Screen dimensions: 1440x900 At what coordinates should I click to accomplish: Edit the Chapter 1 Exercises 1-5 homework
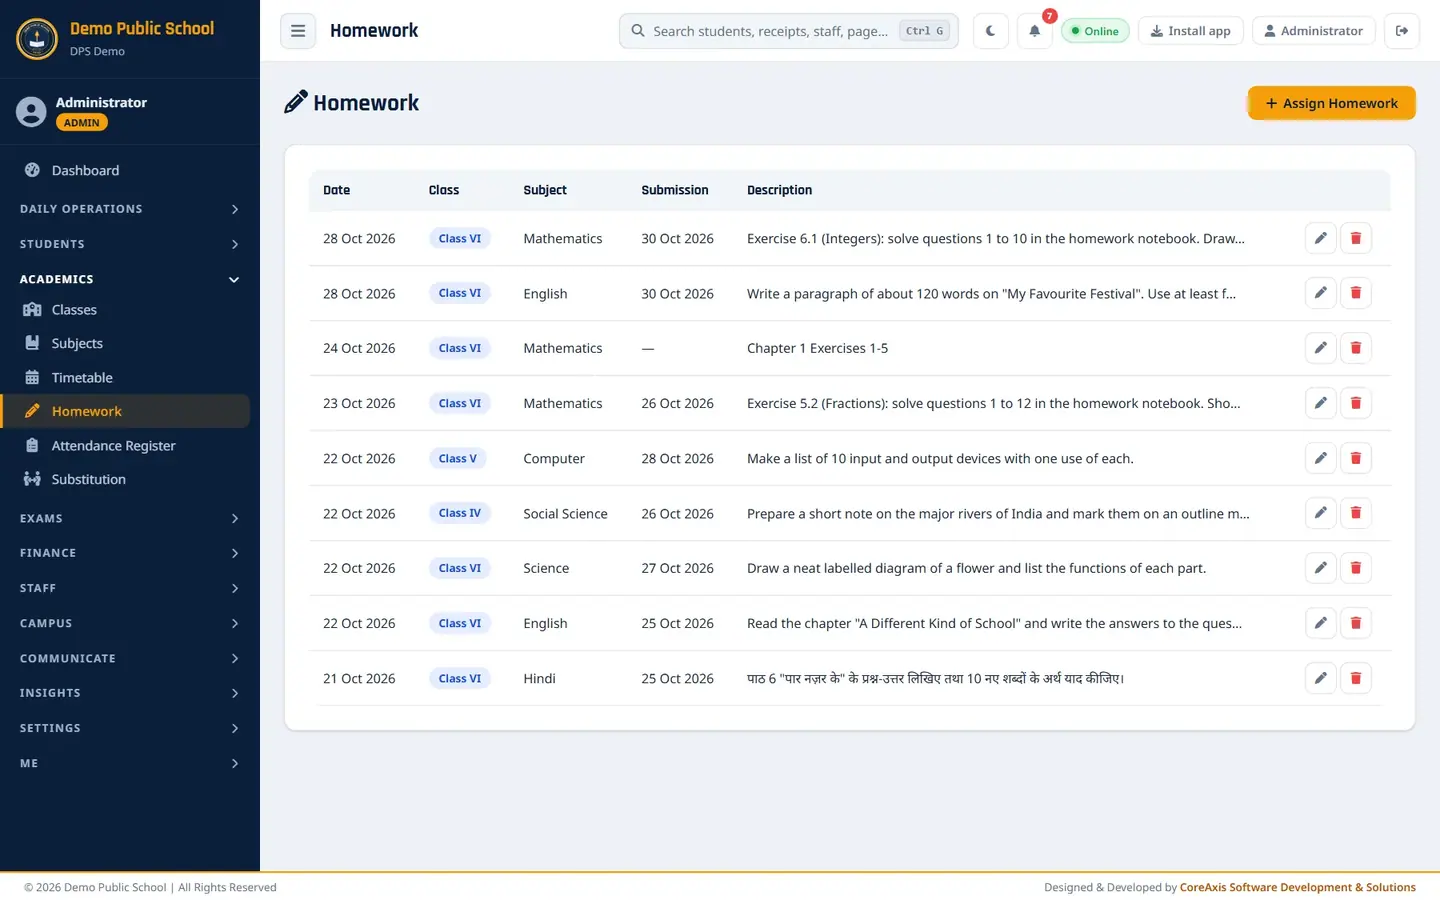coord(1321,348)
